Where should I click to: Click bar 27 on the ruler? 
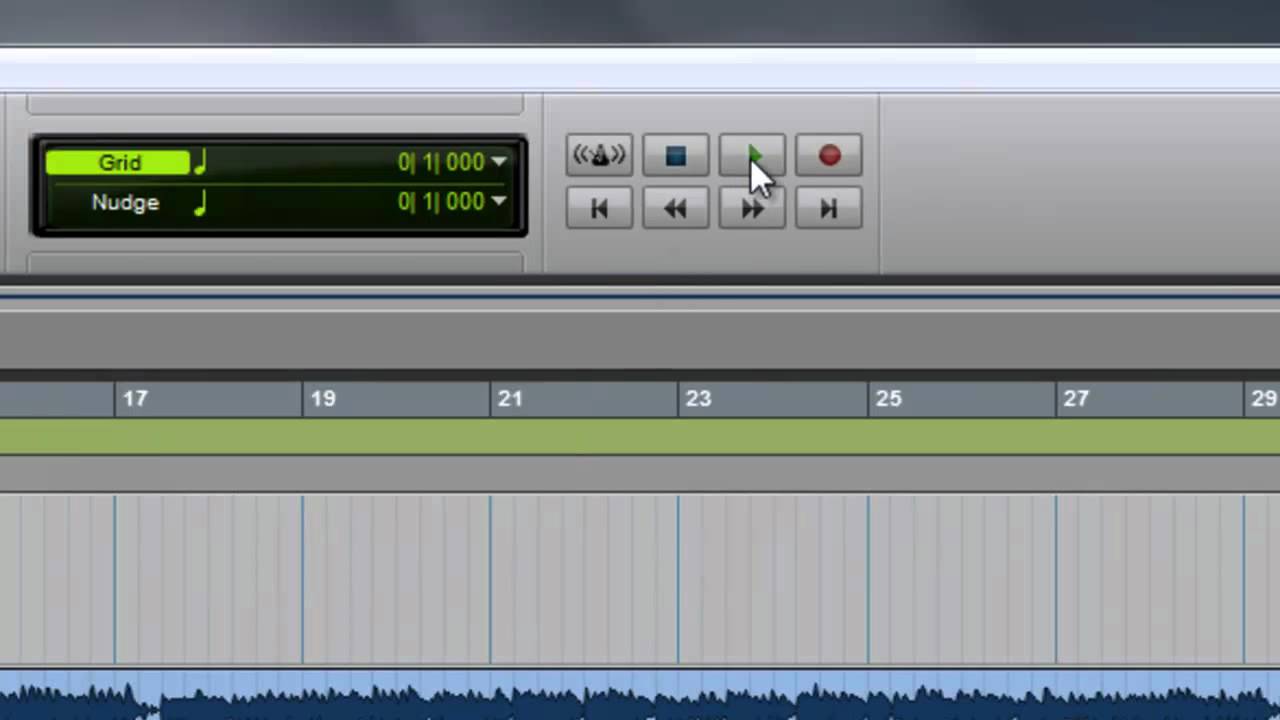[x=1076, y=399]
